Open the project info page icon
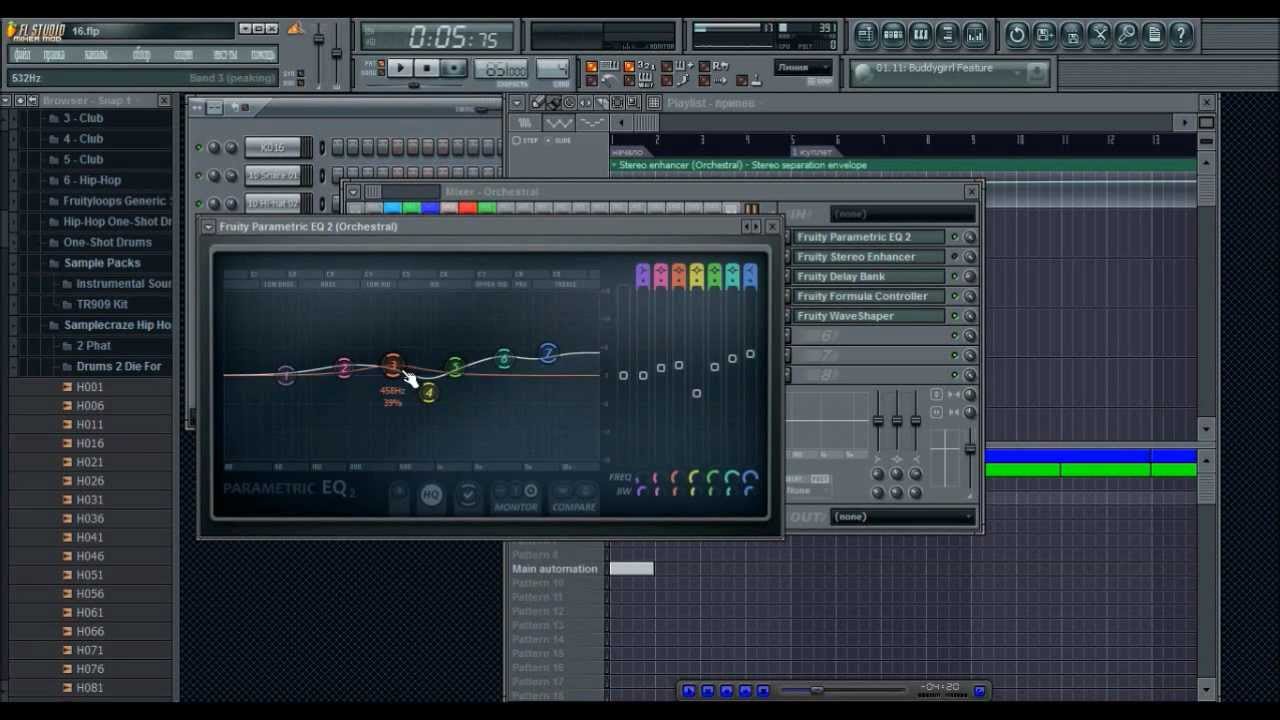This screenshot has width=1280, height=720. click(x=1153, y=35)
